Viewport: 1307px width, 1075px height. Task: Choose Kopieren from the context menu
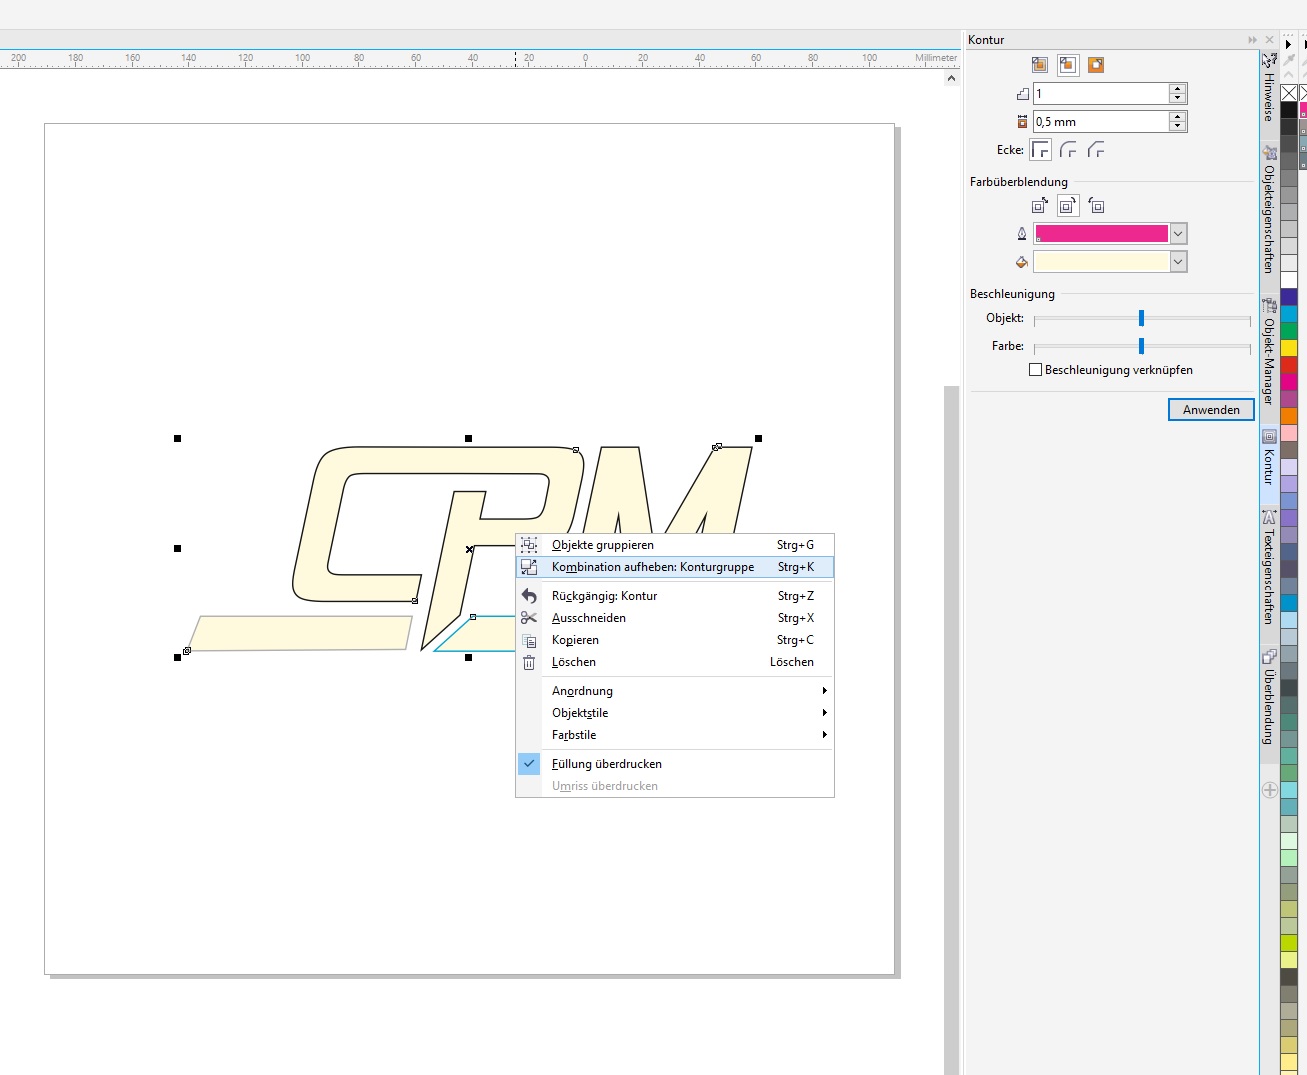tap(675, 640)
